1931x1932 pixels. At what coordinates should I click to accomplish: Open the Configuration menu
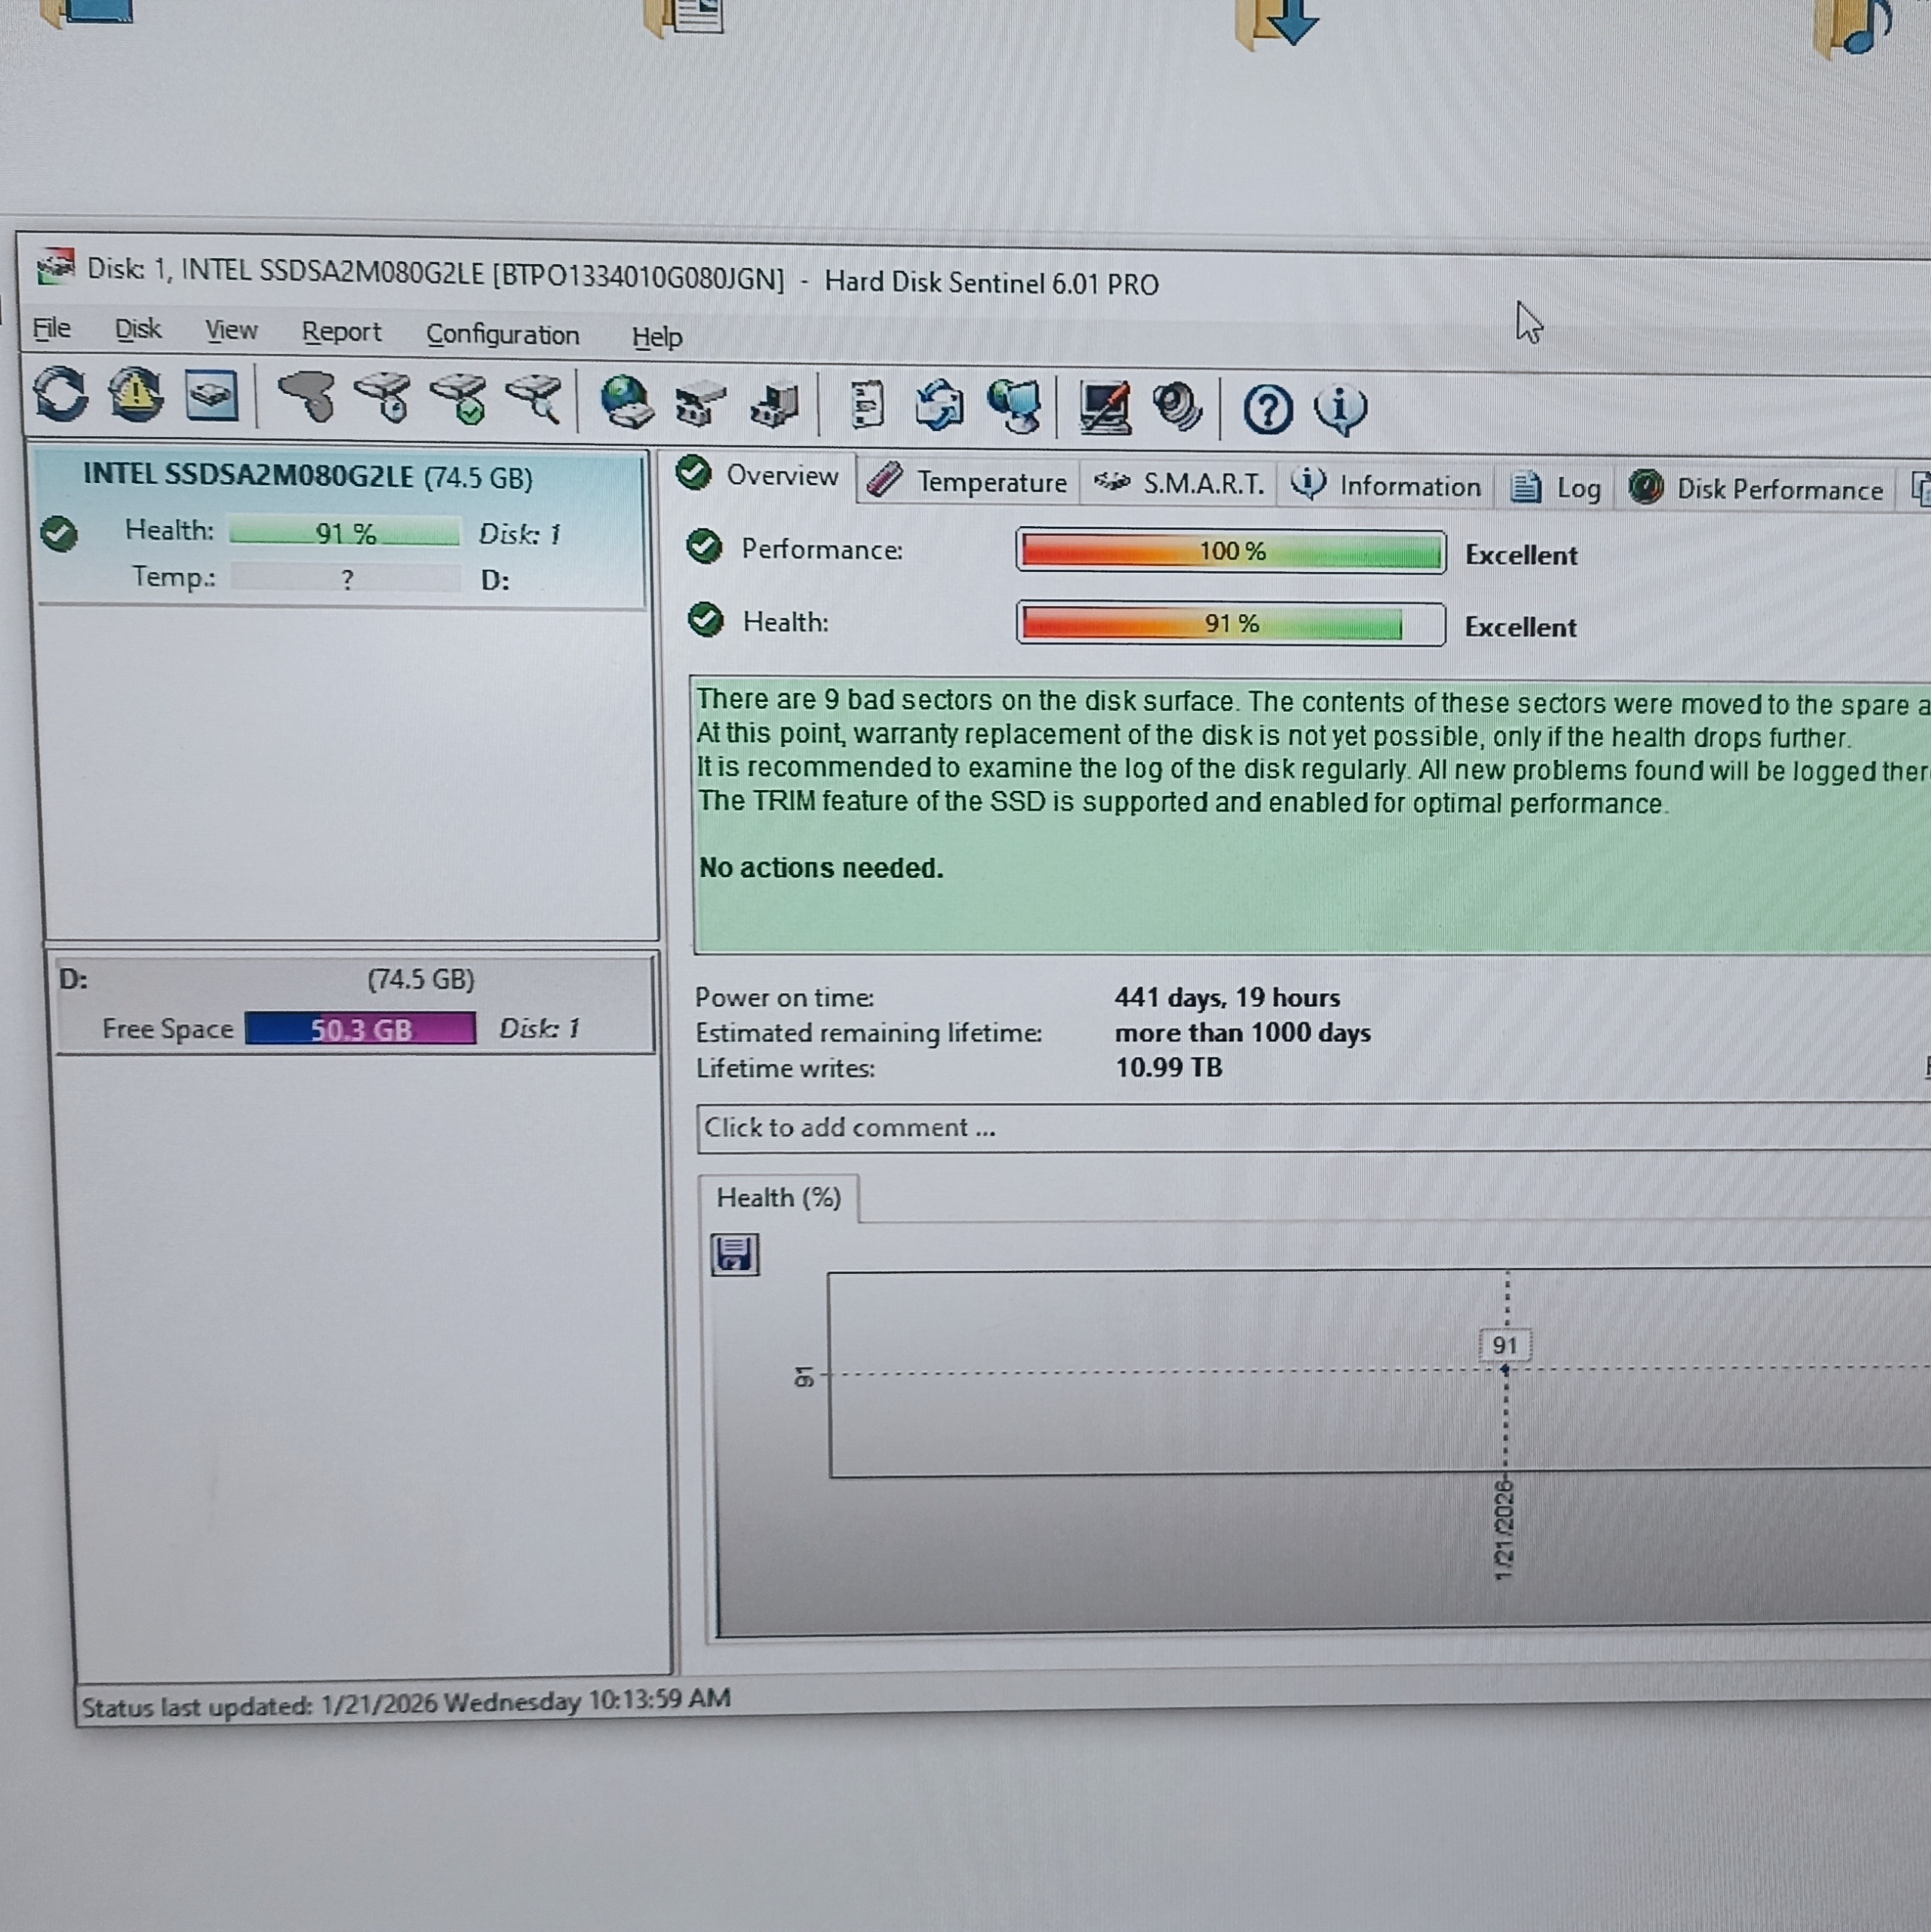pyautogui.click(x=502, y=334)
